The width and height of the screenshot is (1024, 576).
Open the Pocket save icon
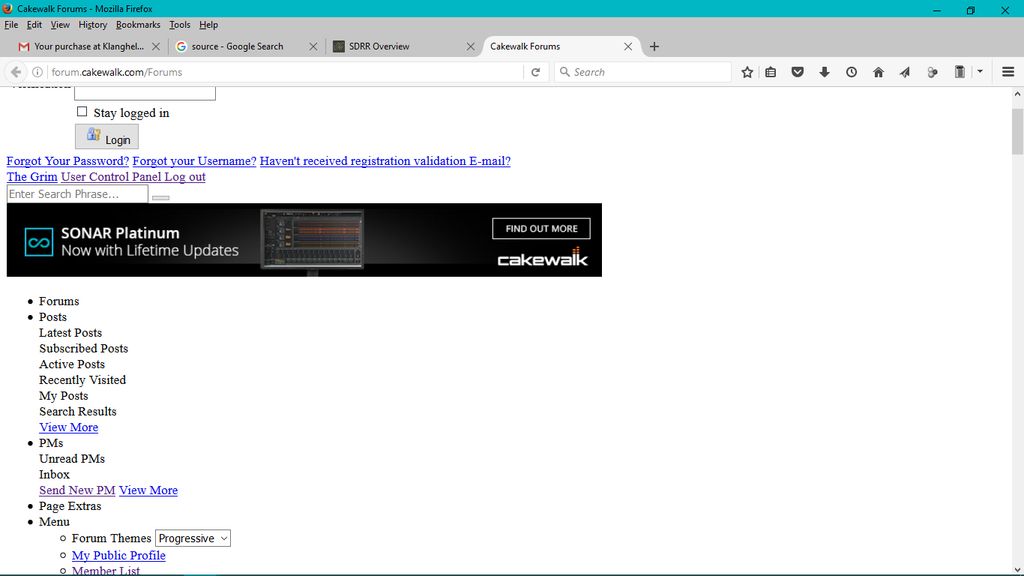pos(798,72)
